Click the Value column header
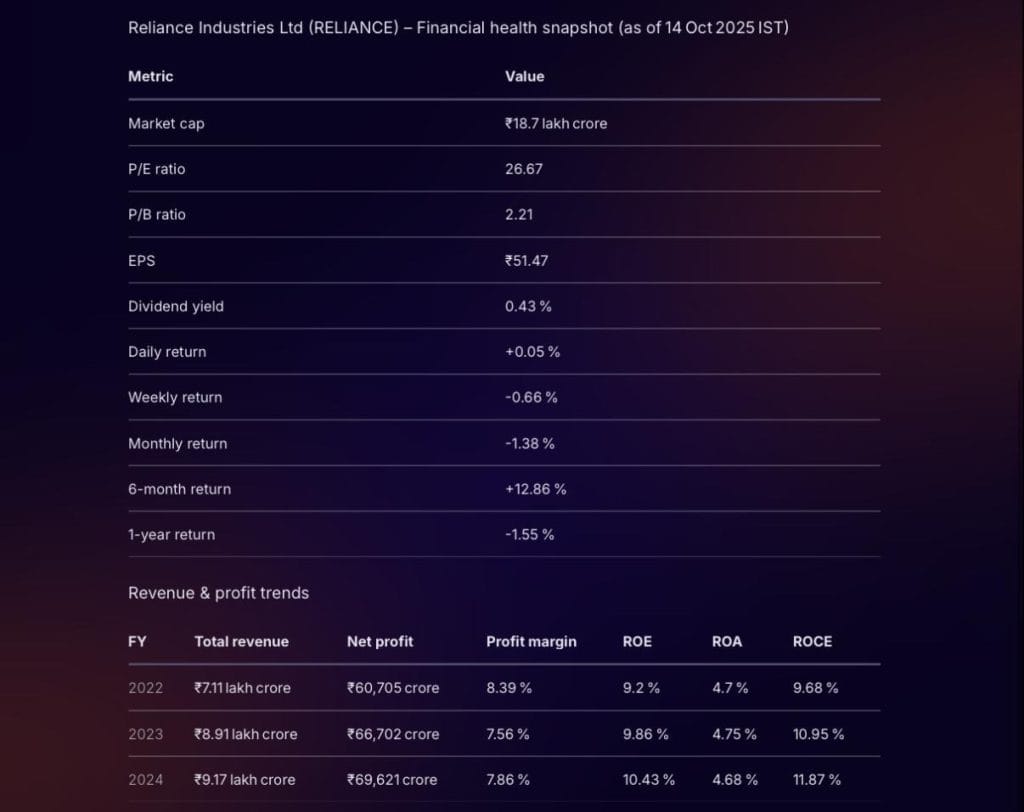Image resolution: width=1024 pixels, height=812 pixels. (x=524, y=77)
